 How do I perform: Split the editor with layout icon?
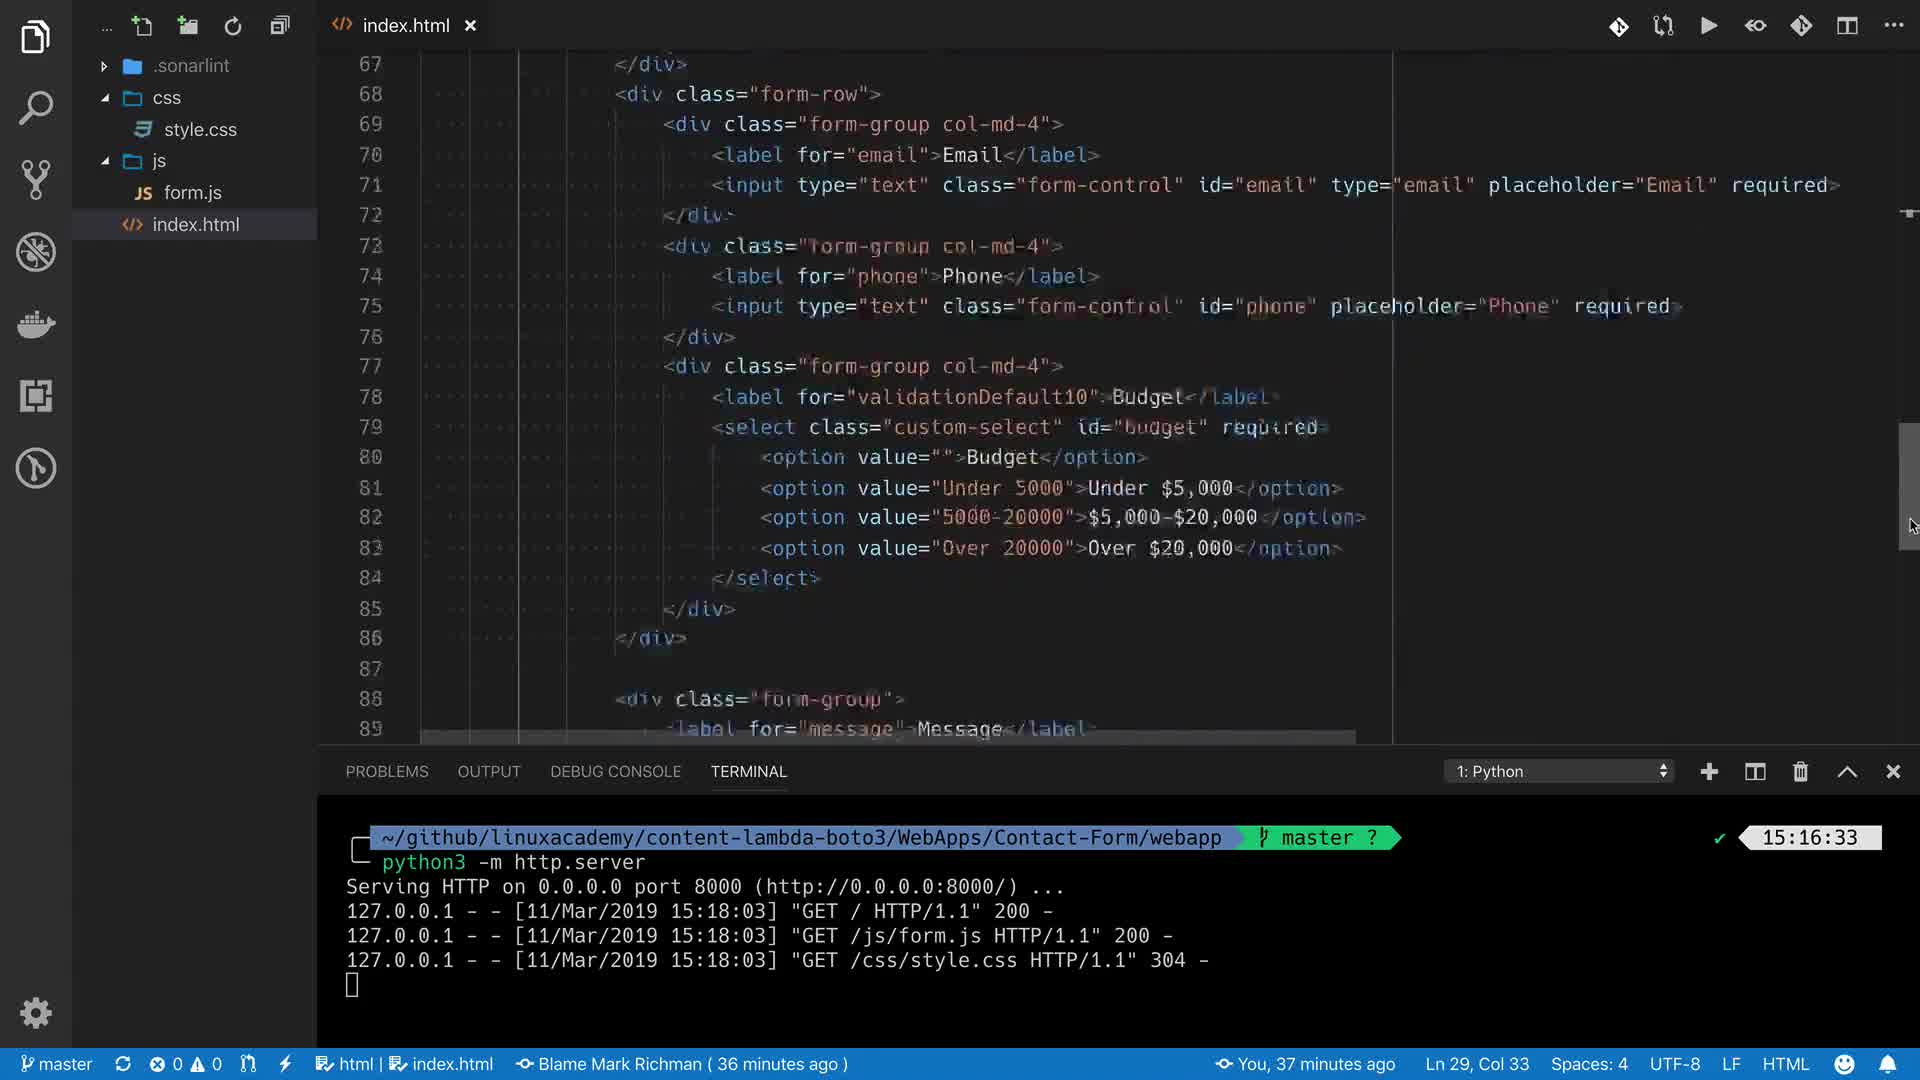[1847, 26]
